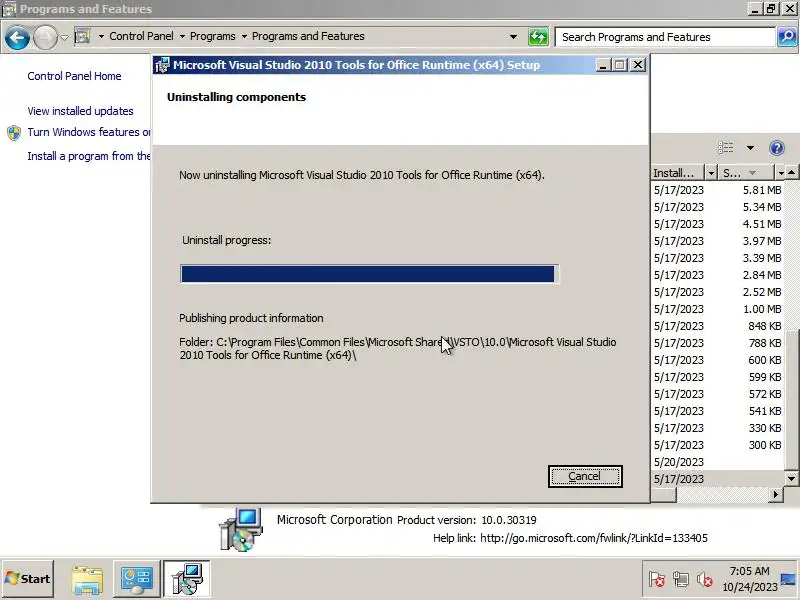Open the Control Panel taskbar button

click(x=136, y=579)
